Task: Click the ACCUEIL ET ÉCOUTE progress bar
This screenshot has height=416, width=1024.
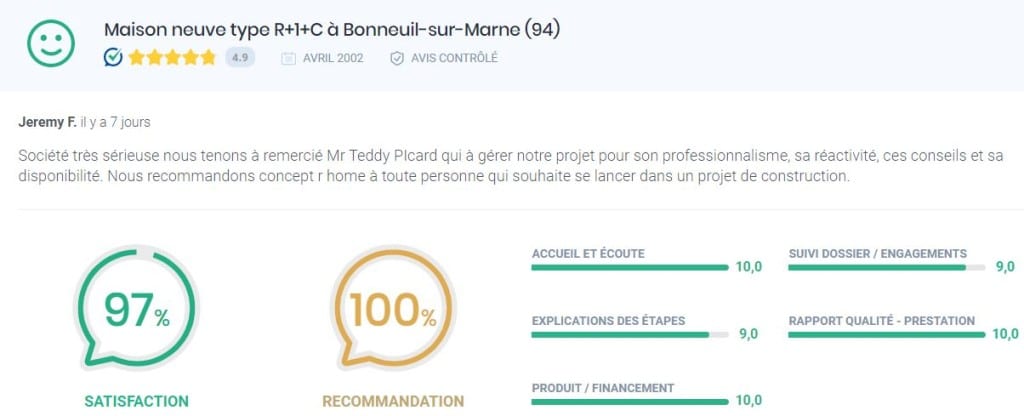Action: (630, 267)
